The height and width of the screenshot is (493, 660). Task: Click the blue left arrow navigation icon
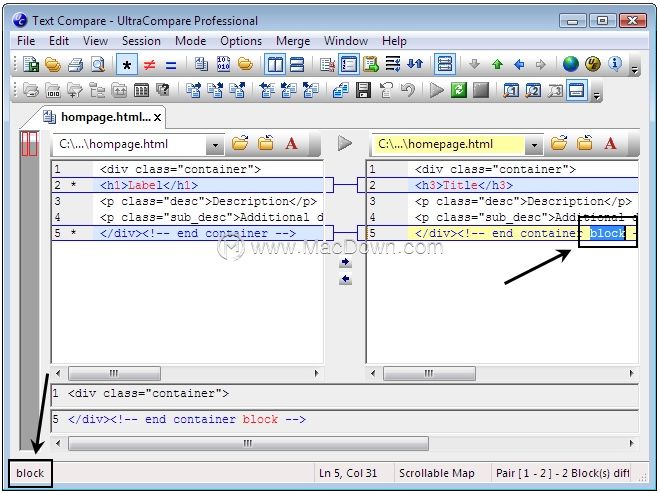point(519,64)
